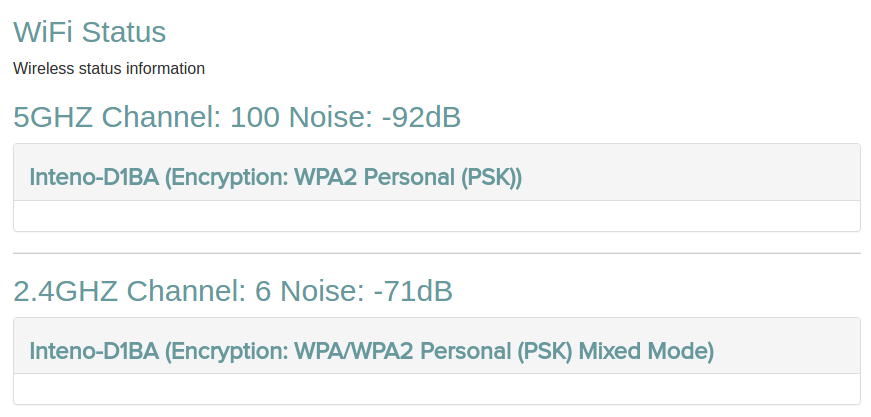Click the 'WPA/WPA2 Personal (PSK)' encryption text
871x417 pixels.
pos(433,352)
